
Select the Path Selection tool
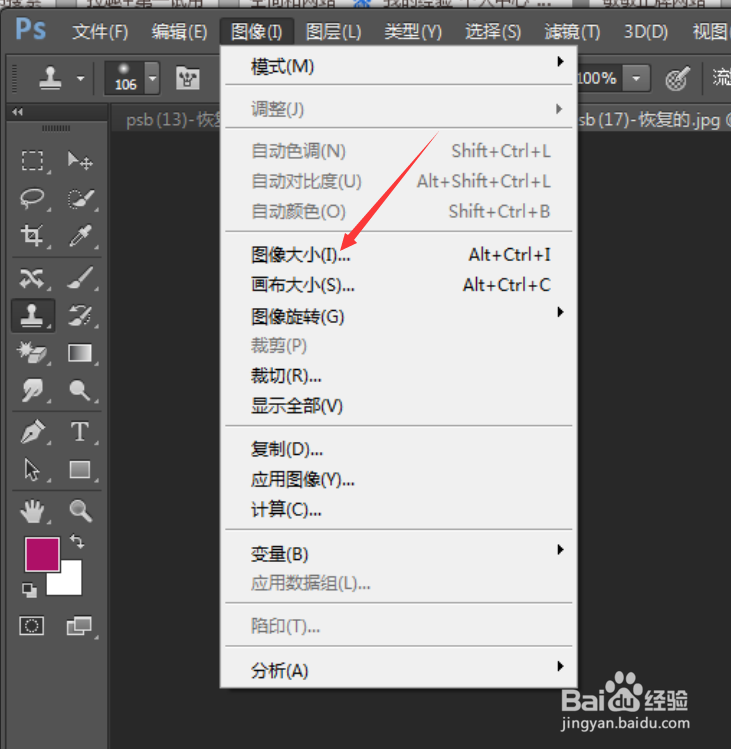coord(32,470)
